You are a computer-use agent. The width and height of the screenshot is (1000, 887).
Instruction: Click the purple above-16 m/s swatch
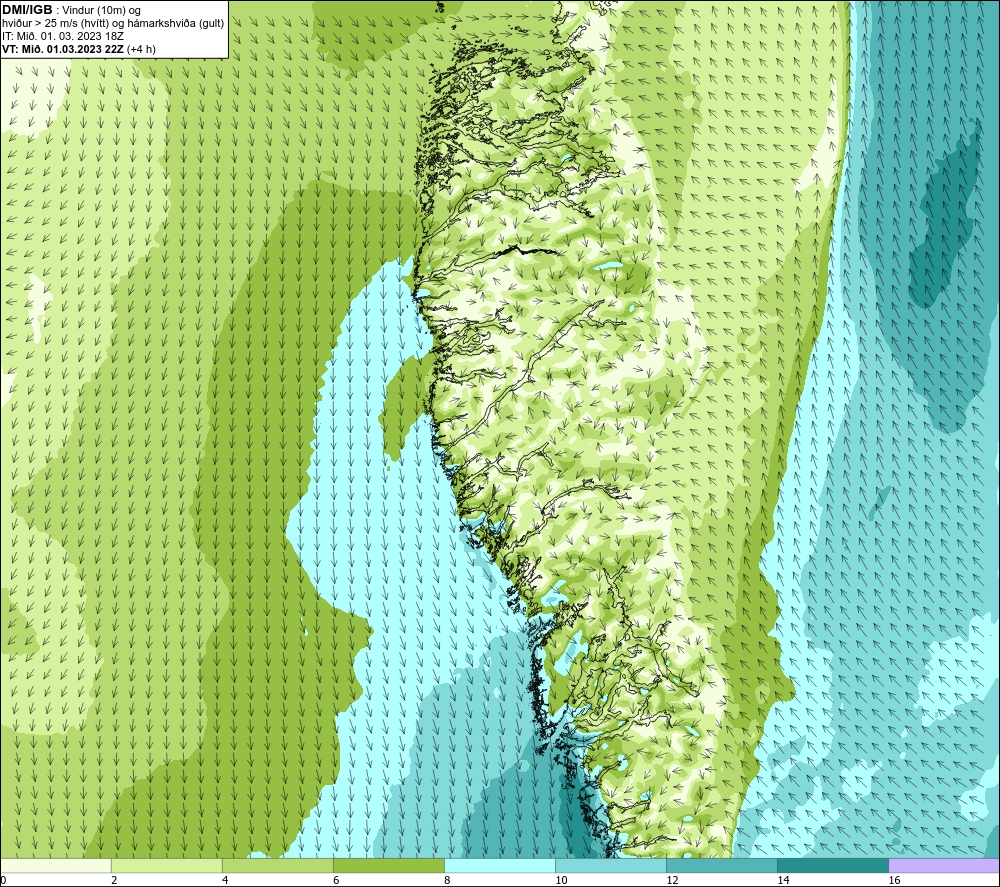pyautogui.click(x=944, y=865)
